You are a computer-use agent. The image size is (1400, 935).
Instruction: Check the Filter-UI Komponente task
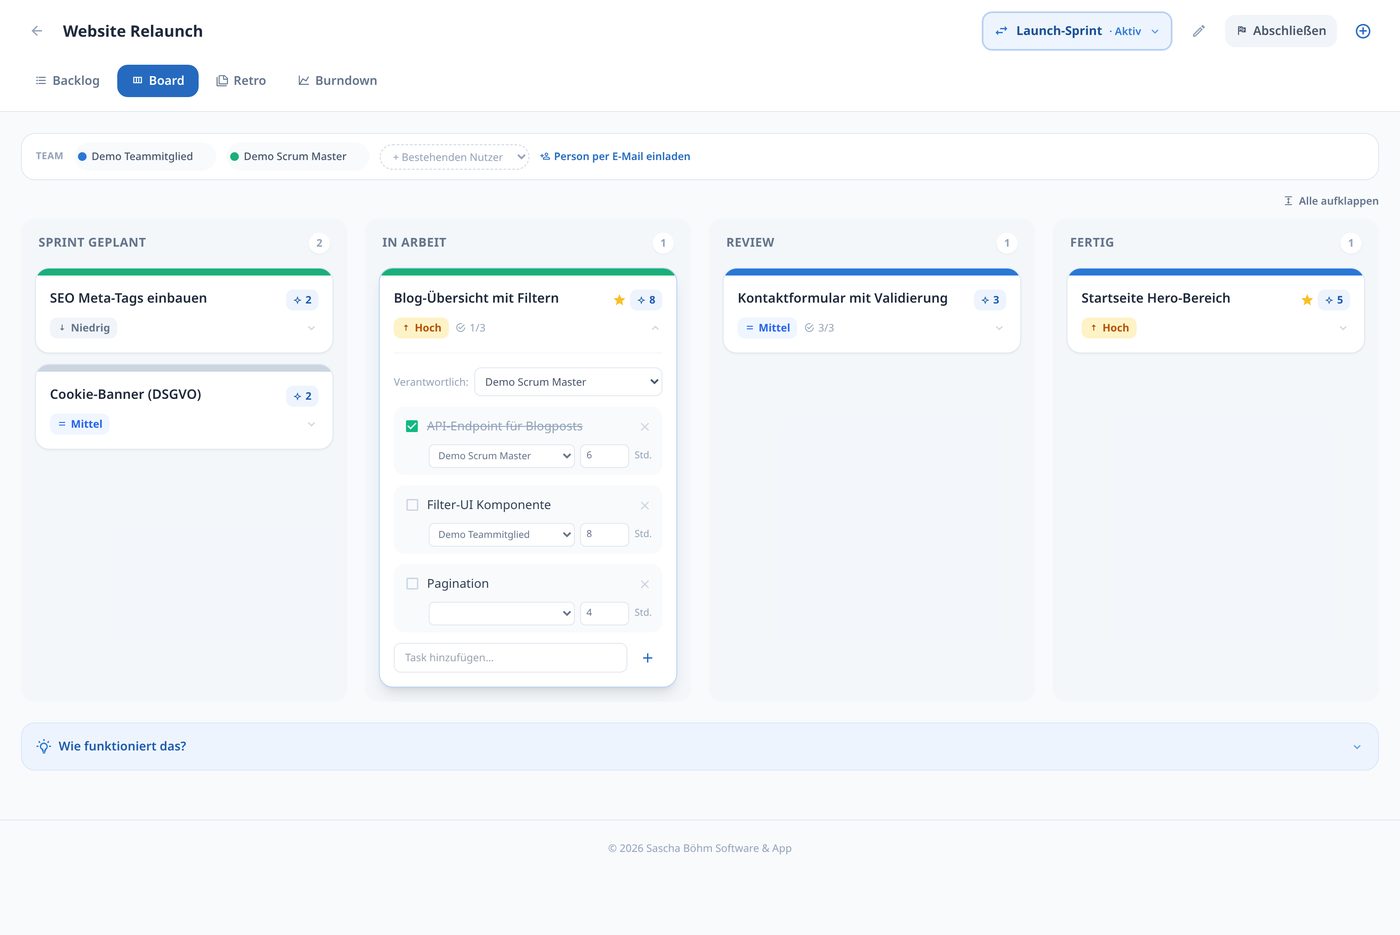412,505
